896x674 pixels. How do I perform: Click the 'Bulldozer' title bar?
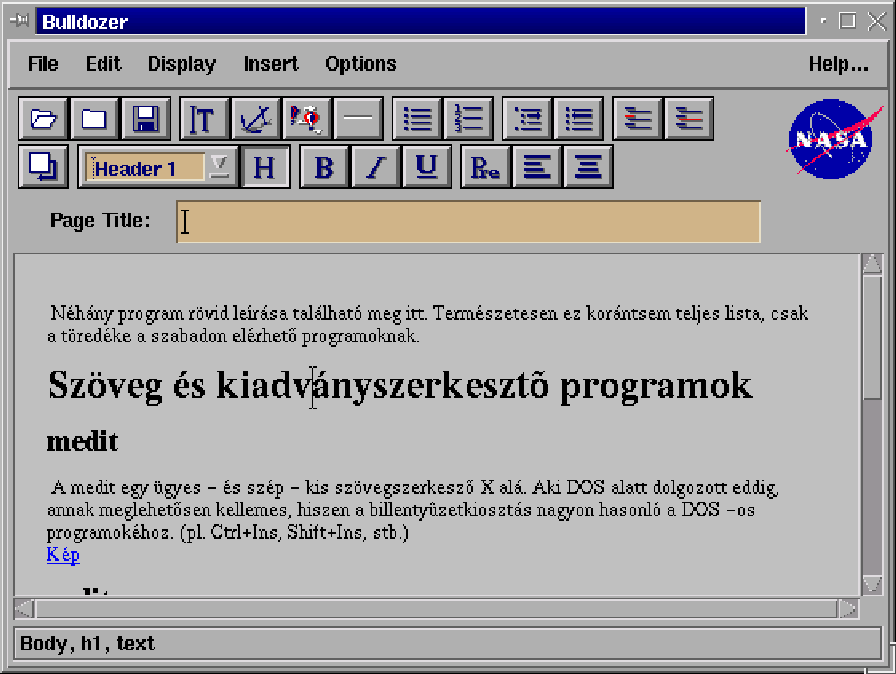[421, 21]
